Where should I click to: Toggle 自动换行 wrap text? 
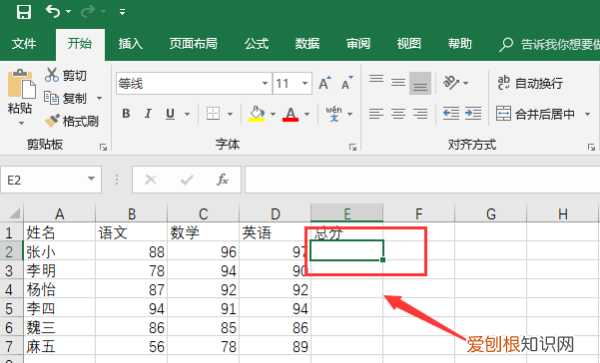530,83
